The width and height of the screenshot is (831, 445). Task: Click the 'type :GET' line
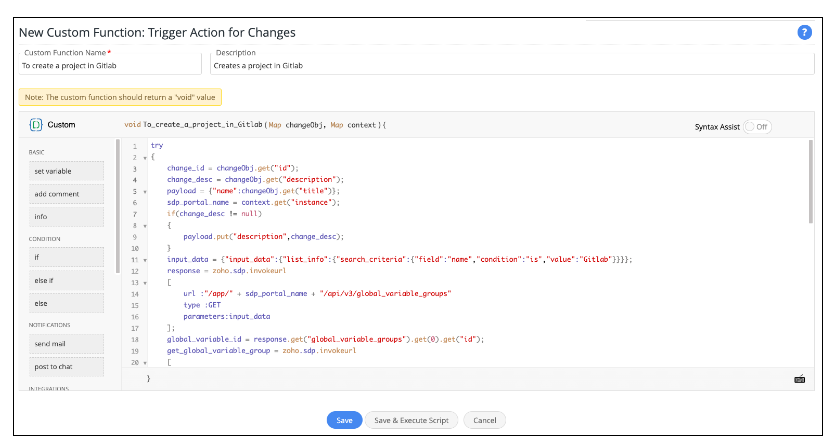coord(202,305)
